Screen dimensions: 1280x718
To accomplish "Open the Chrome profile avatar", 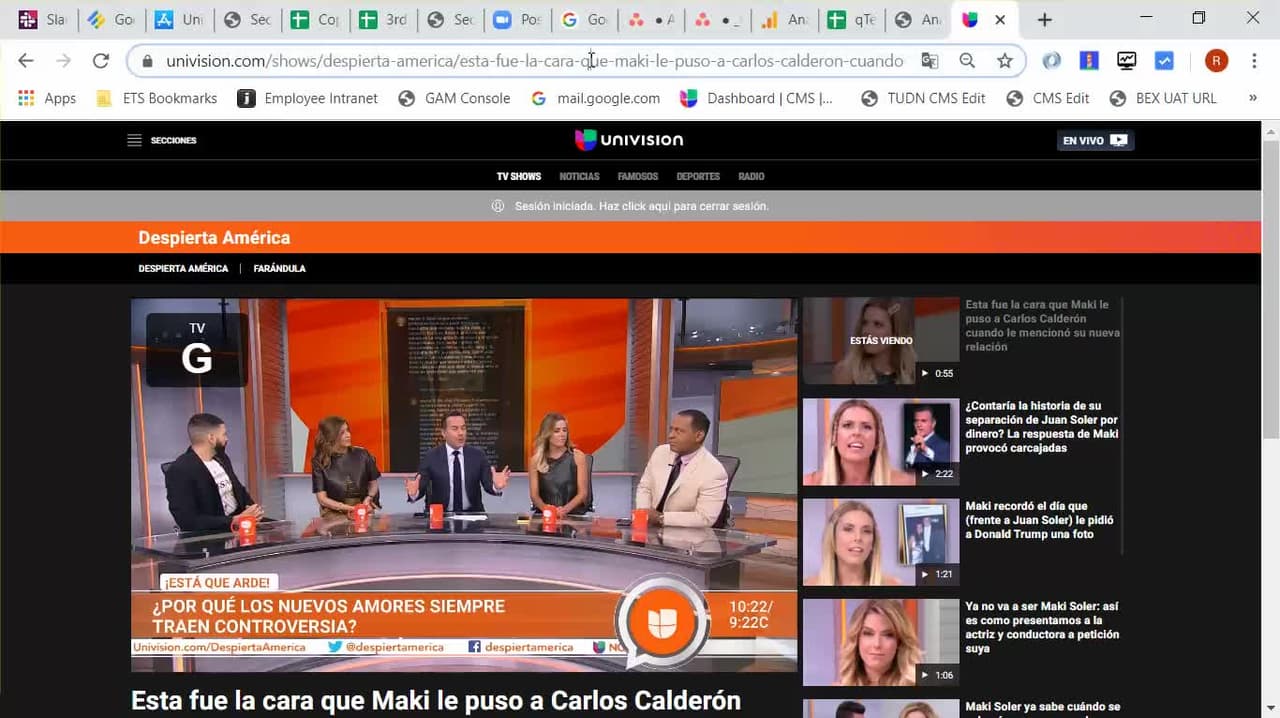I will click(1216, 61).
